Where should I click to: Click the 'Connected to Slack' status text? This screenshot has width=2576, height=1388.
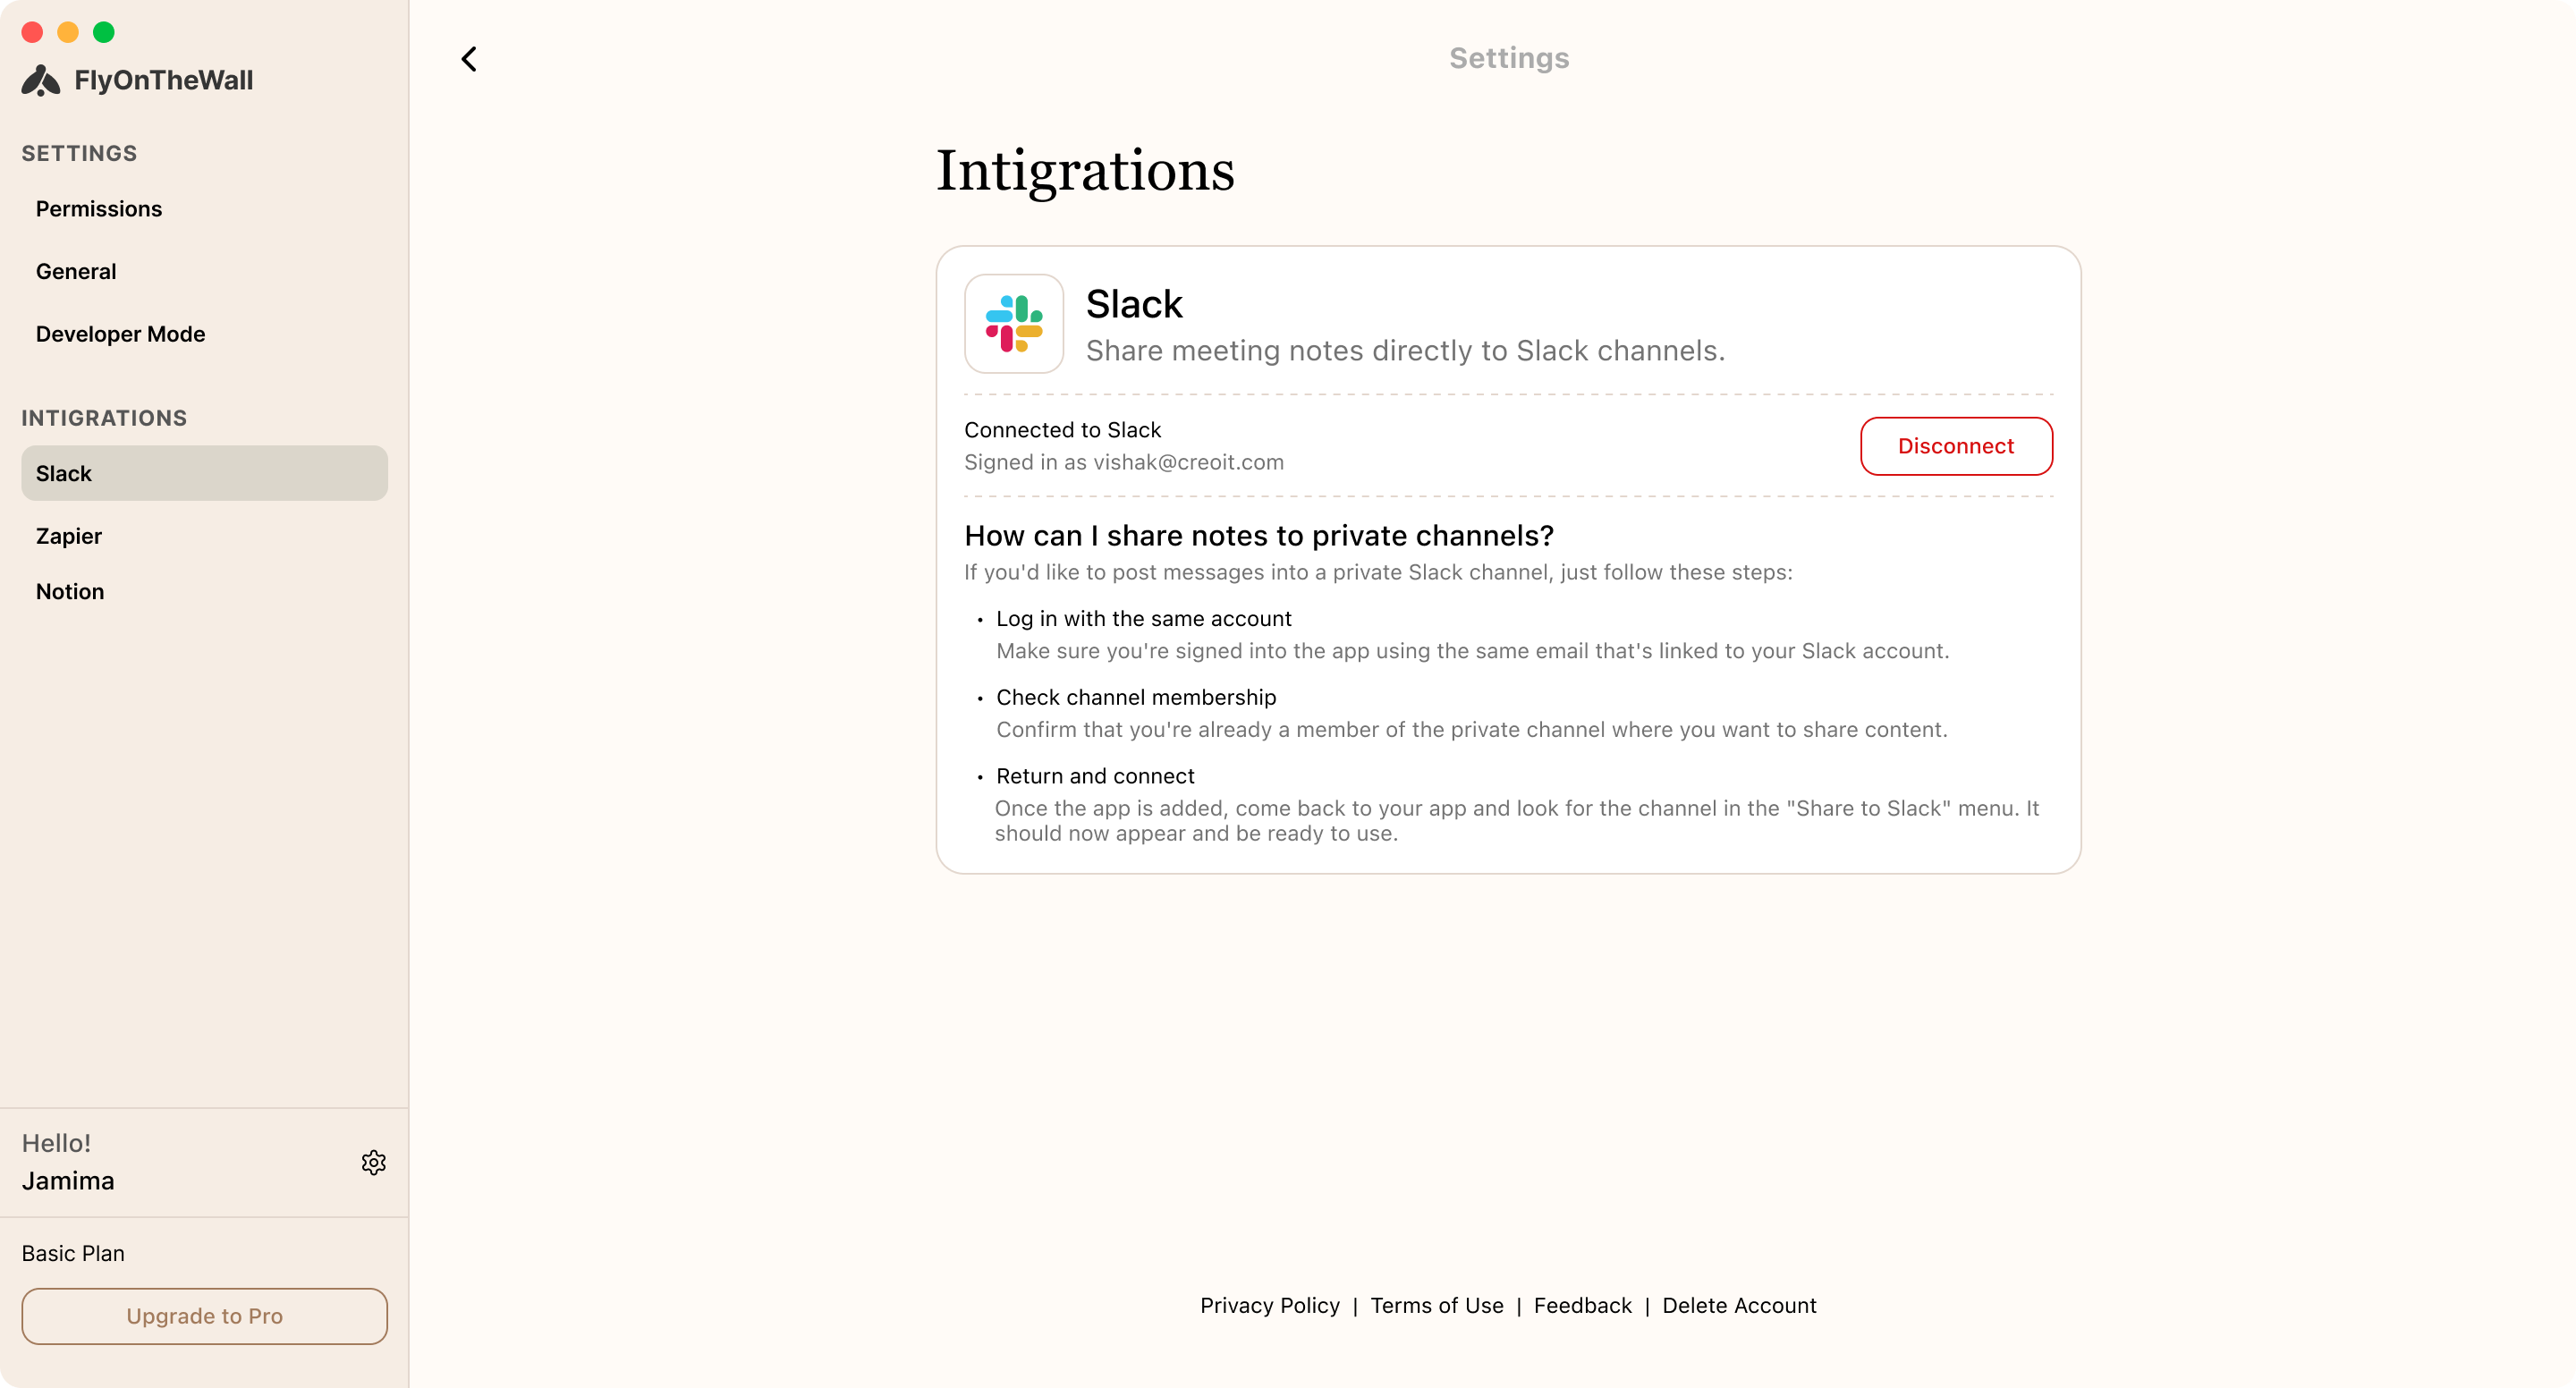(1062, 430)
